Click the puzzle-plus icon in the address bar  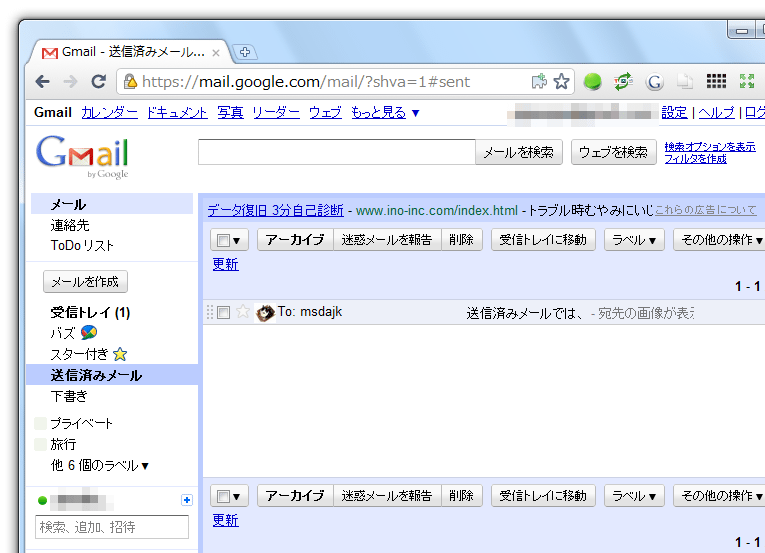pyautogui.click(x=539, y=81)
